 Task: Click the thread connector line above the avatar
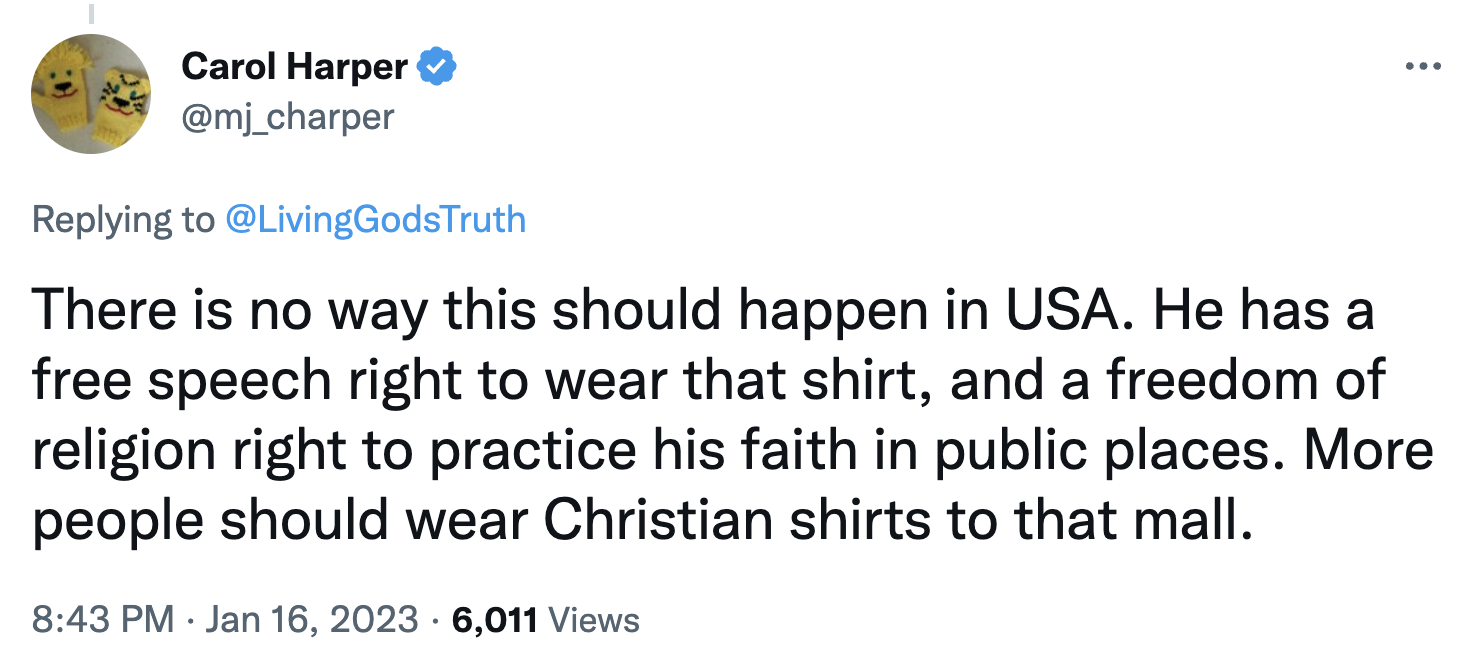pyautogui.click(x=91, y=12)
